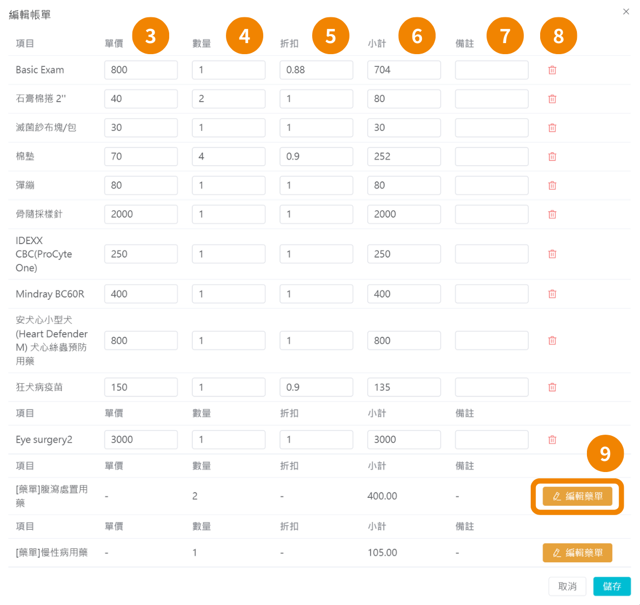640x605 pixels.
Task: Click remarks field for Basic Exam
Action: [x=492, y=70]
